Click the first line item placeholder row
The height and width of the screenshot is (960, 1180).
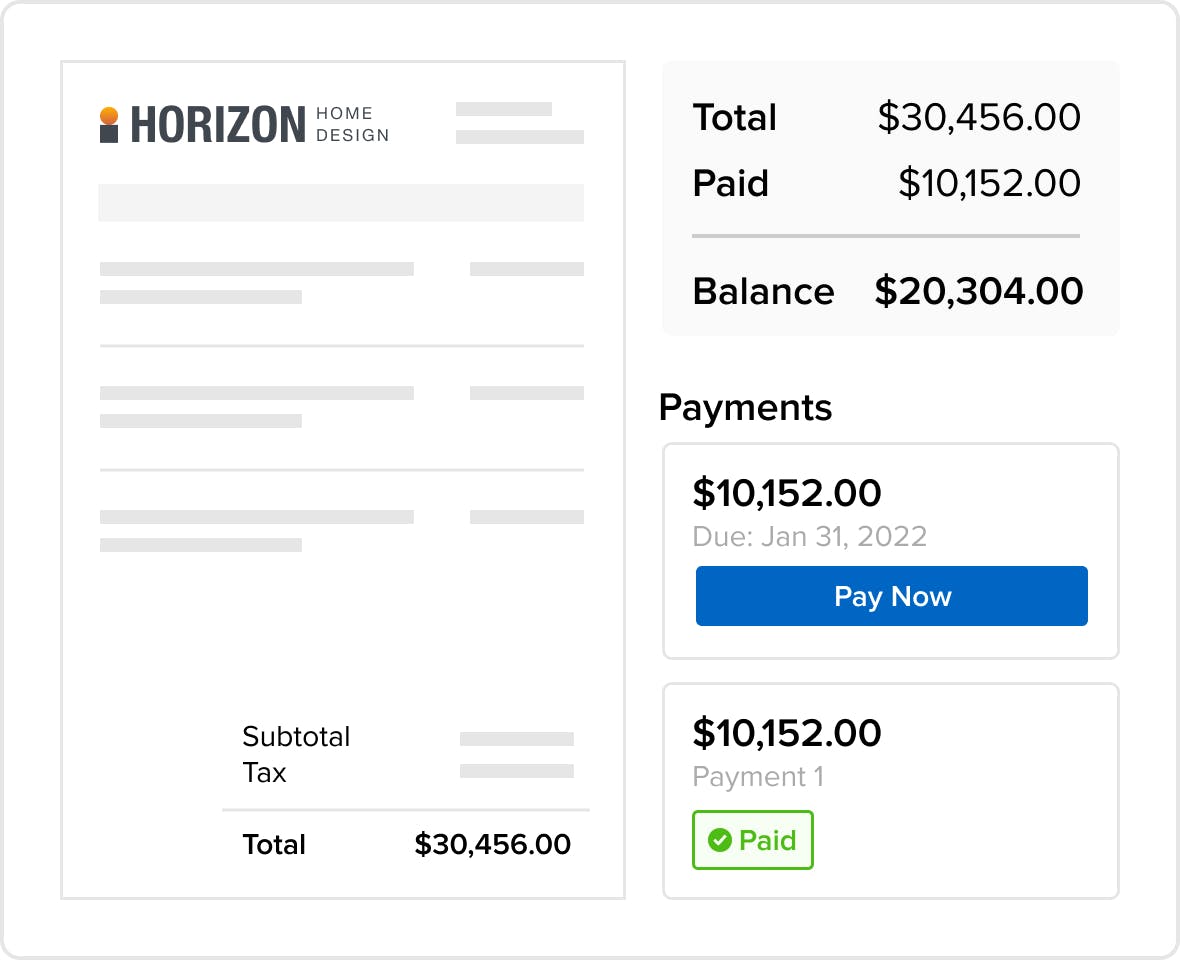coord(257,269)
